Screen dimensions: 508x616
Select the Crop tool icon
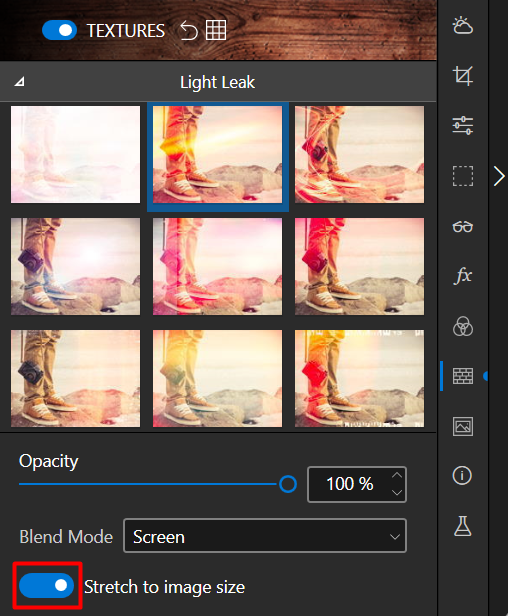(x=462, y=75)
